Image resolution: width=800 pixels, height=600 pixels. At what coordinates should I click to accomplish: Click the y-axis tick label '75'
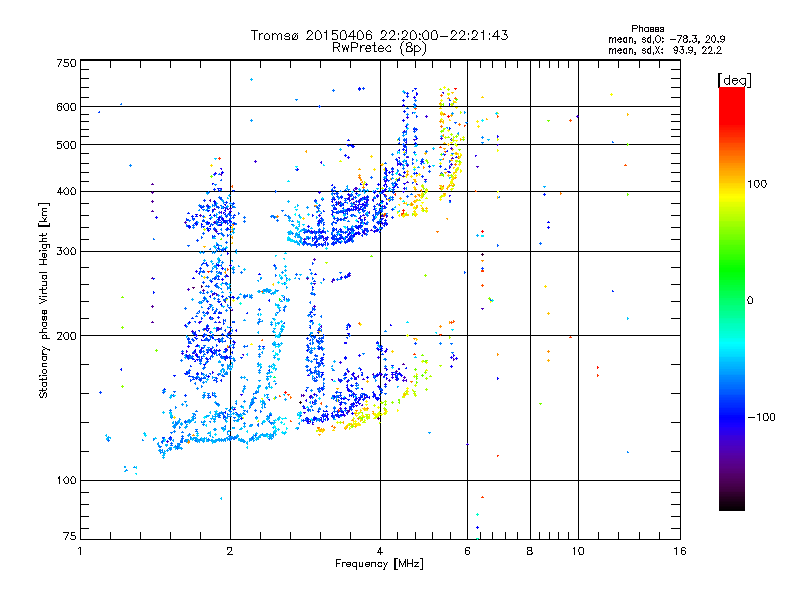point(70,536)
